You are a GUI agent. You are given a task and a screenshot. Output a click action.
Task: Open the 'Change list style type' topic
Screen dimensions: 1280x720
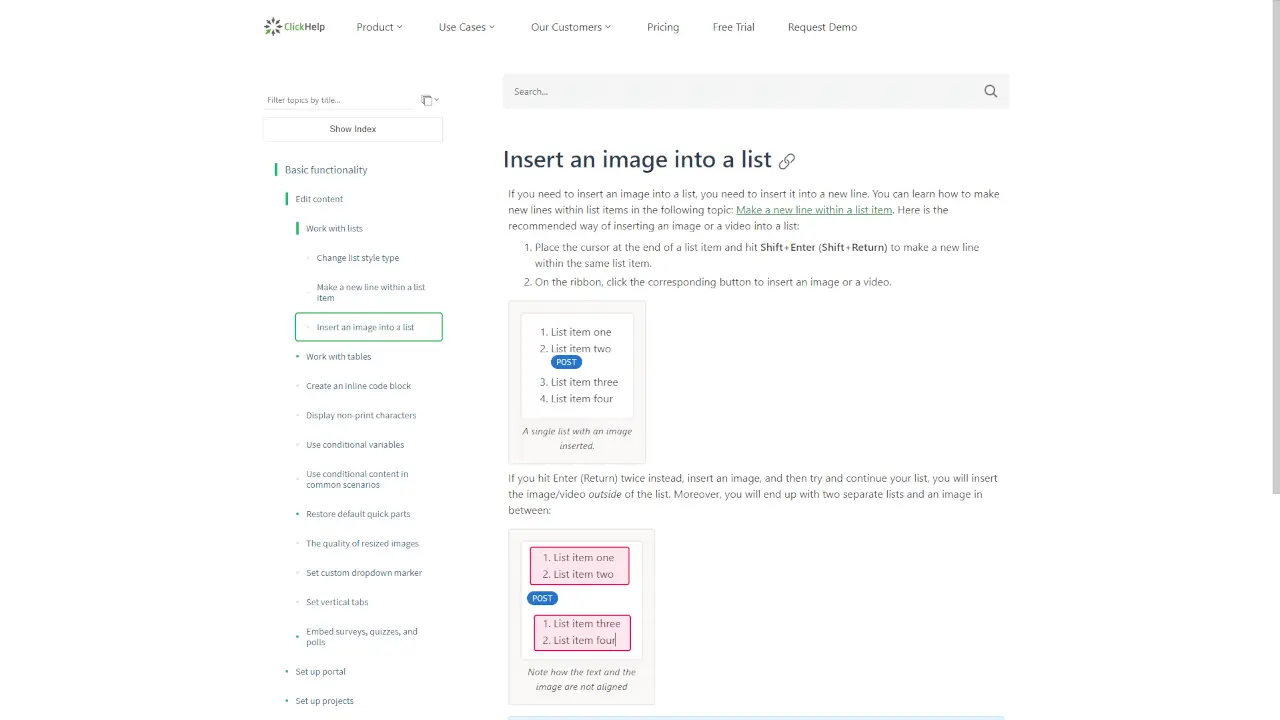pyautogui.click(x=357, y=258)
